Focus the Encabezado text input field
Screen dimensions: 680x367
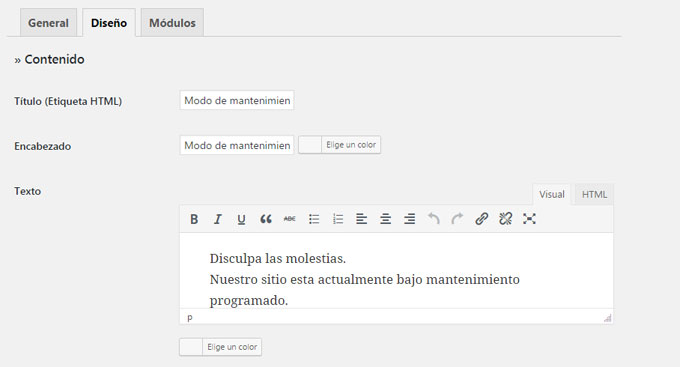(237, 145)
